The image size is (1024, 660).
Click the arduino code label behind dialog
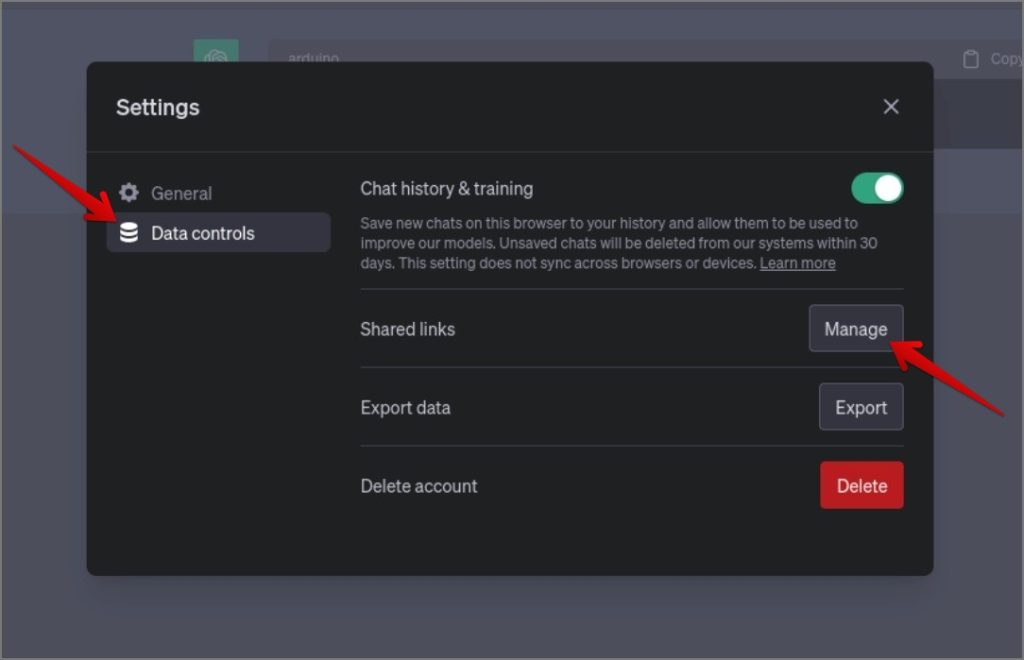[313, 57]
